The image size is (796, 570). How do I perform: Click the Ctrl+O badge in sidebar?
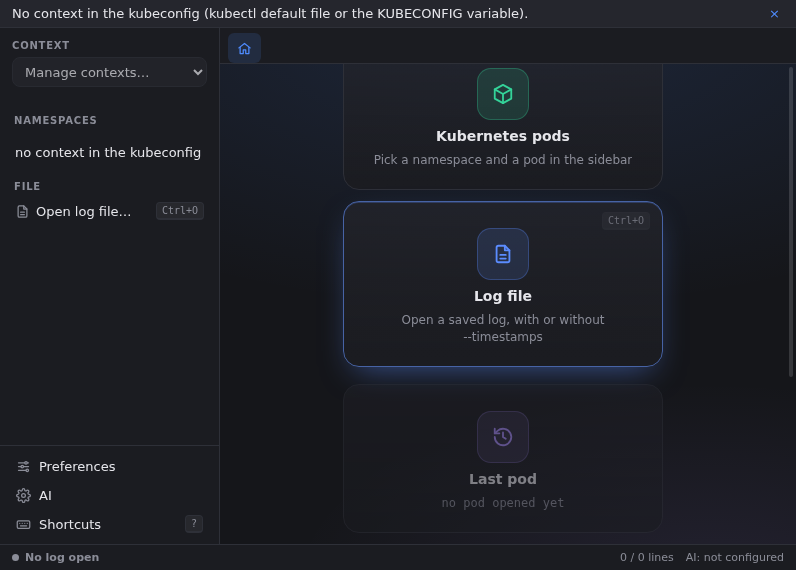click(180, 211)
